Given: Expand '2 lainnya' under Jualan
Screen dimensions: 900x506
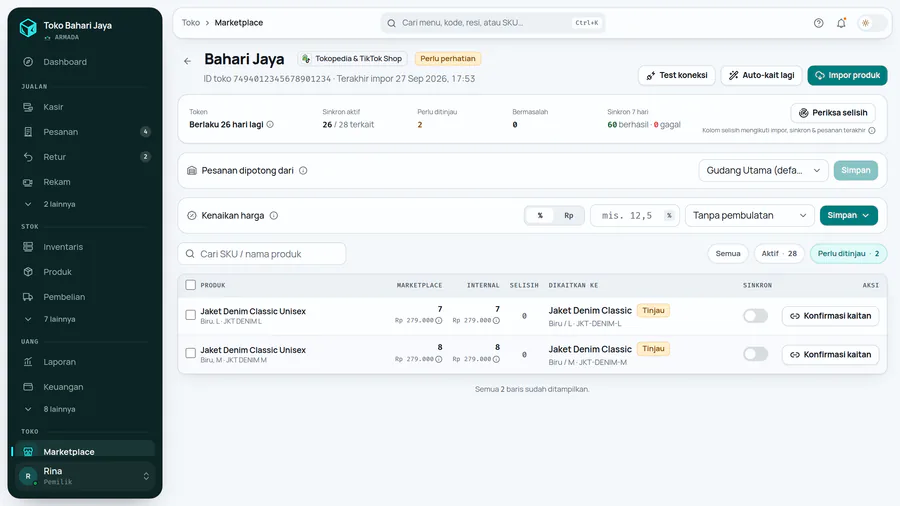Looking at the screenshot, I should click(85, 204).
